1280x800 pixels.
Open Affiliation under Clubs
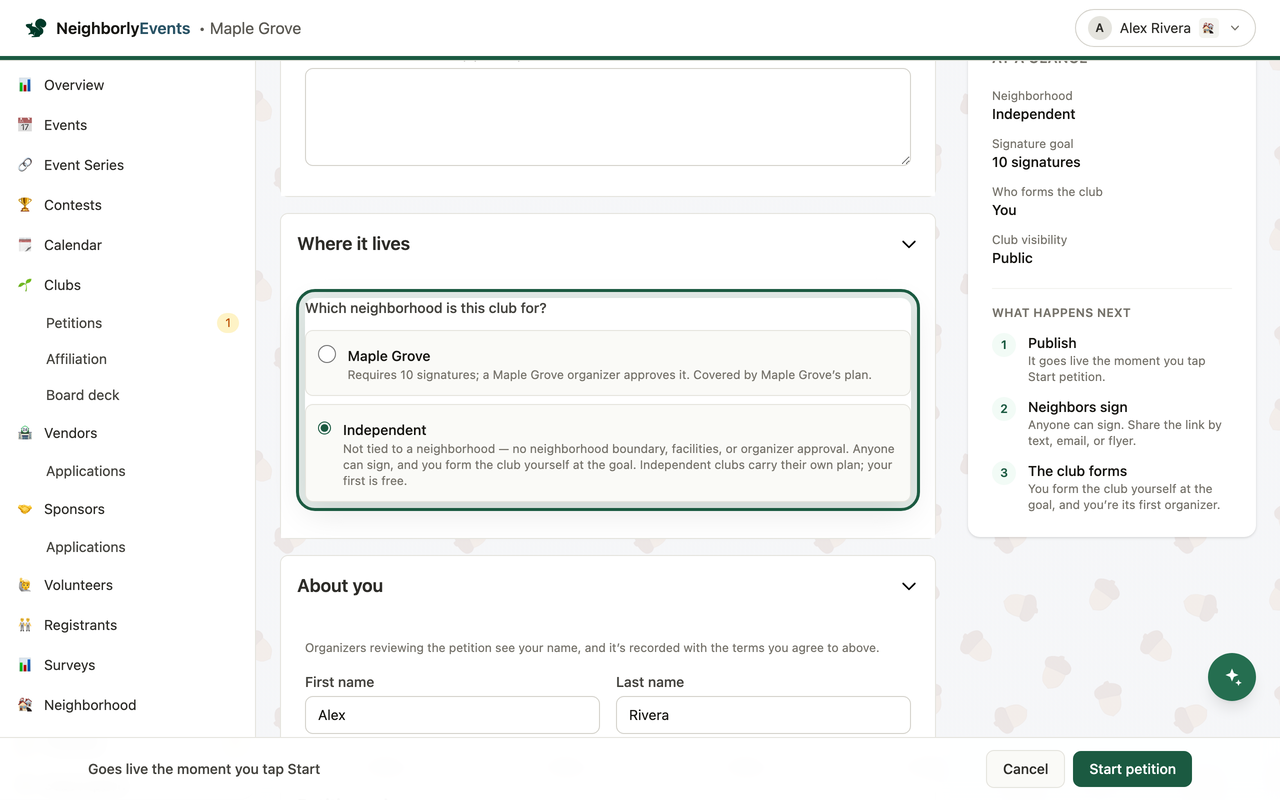76,359
